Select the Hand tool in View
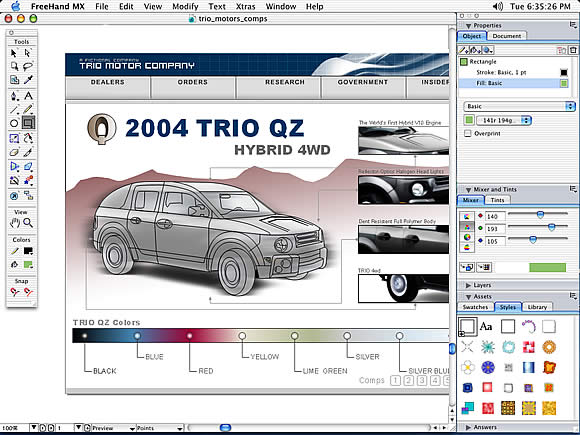The image size is (580, 435). 14,223
